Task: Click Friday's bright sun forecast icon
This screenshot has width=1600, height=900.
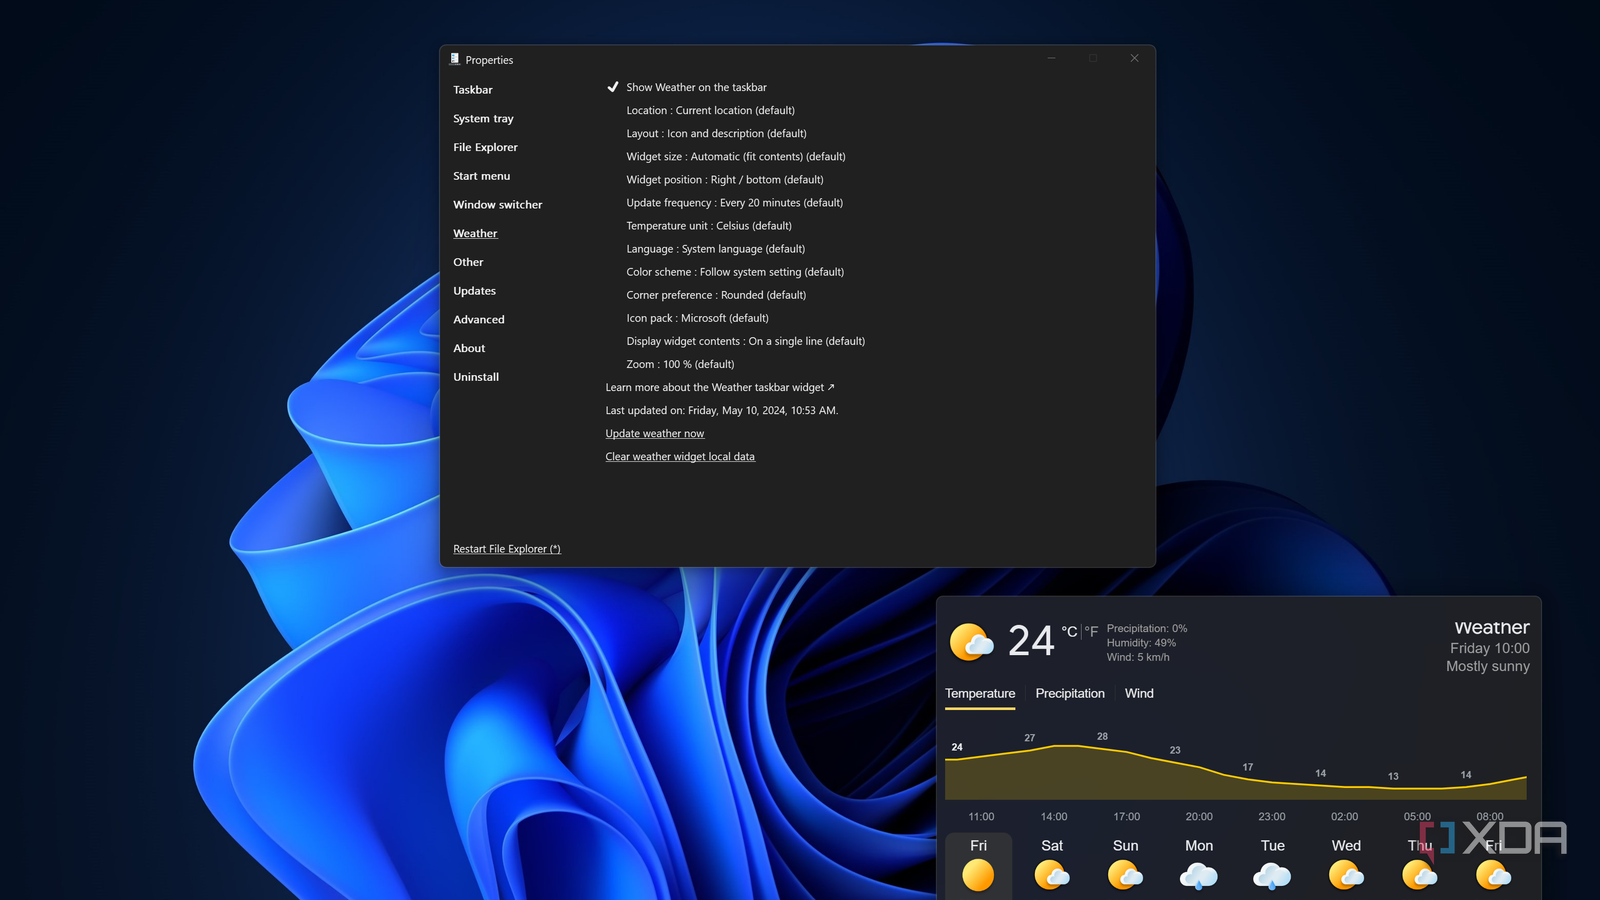Action: point(978,875)
